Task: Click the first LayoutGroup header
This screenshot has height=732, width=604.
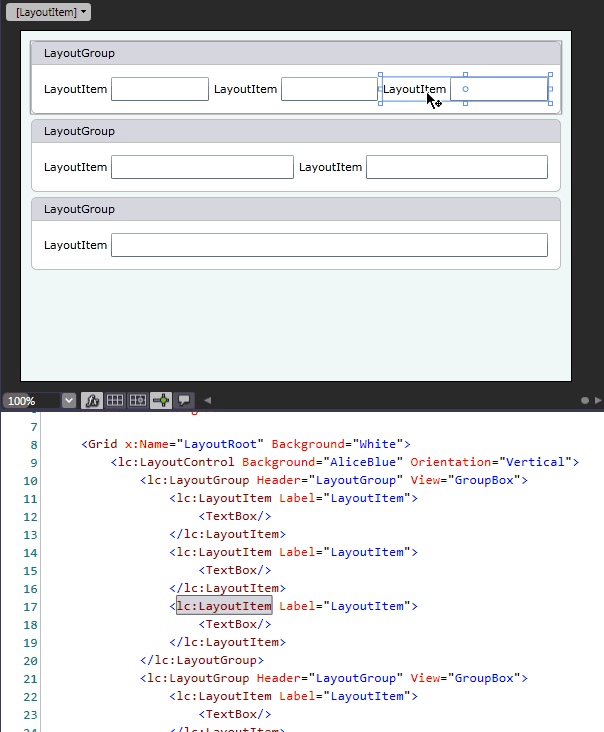Action: coord(295,54)
